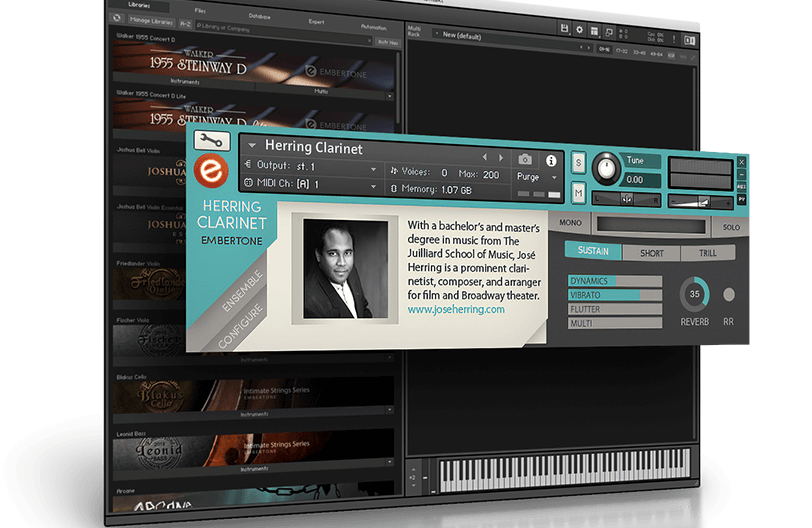Switch to the Libraries tab
The height and width of the screenshot is (528, 812).
tap(139, 5)
